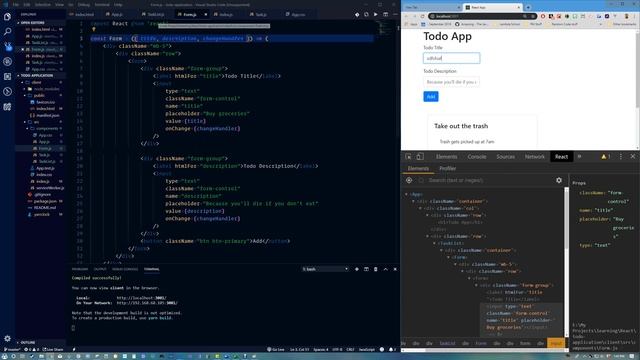Click the Windows Start button on taskbar
Image resolution: width=640 pixels, height=360 pixels.
[4, 356]
